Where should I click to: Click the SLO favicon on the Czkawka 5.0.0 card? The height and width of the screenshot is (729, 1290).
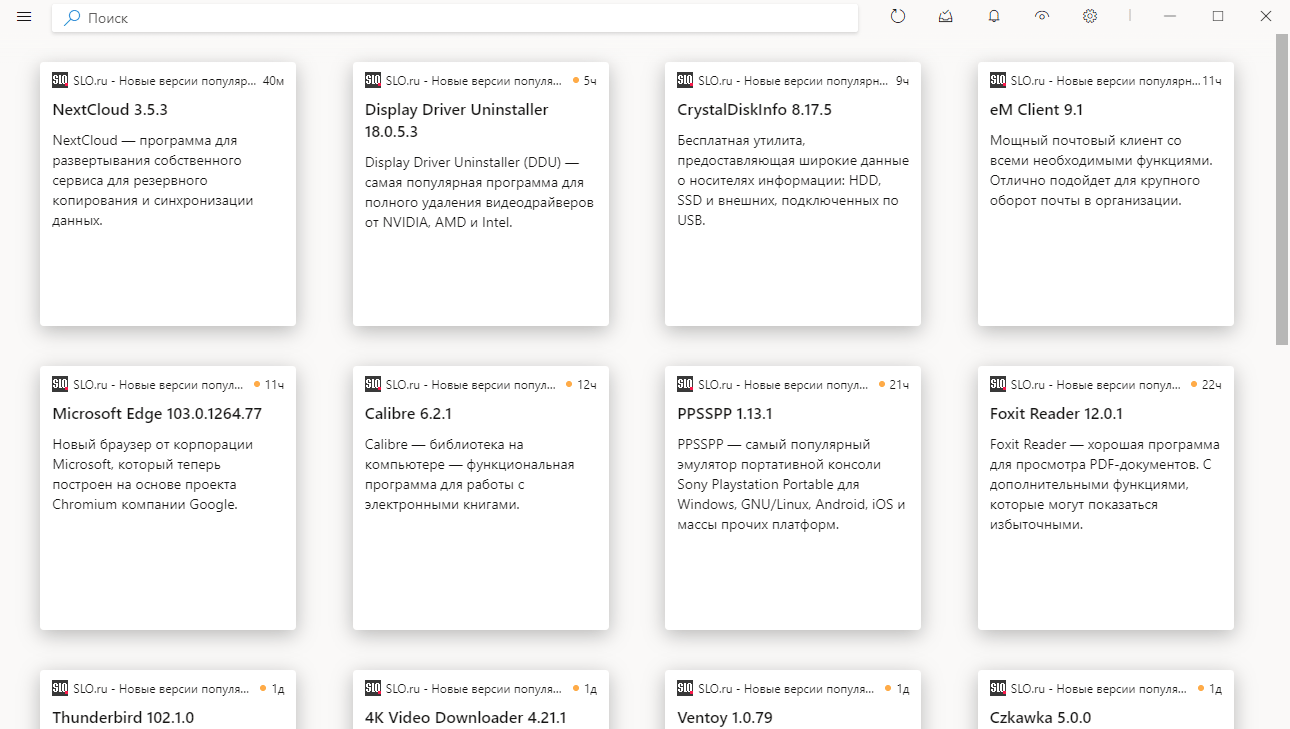pos(998,688)
